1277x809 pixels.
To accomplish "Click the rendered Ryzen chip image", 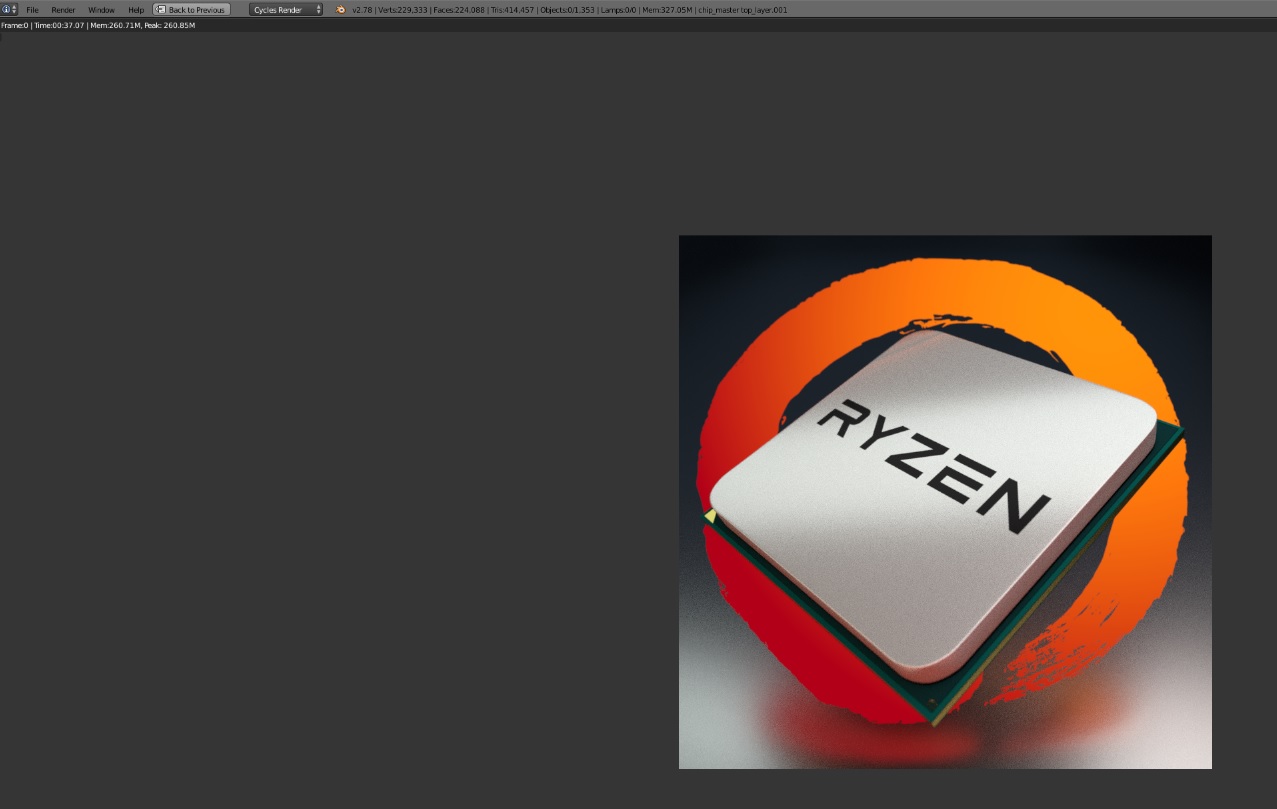I will [945, 502].
